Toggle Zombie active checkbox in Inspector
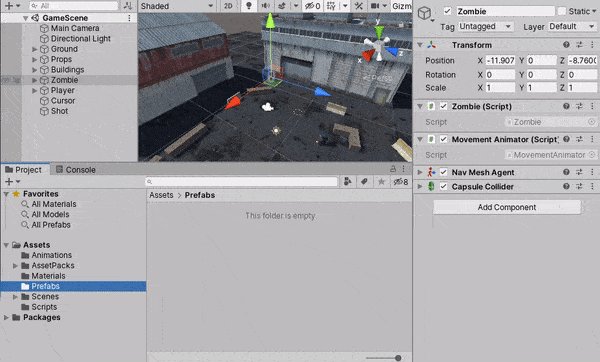The image size is (600, 362). (x=447, y=11)
